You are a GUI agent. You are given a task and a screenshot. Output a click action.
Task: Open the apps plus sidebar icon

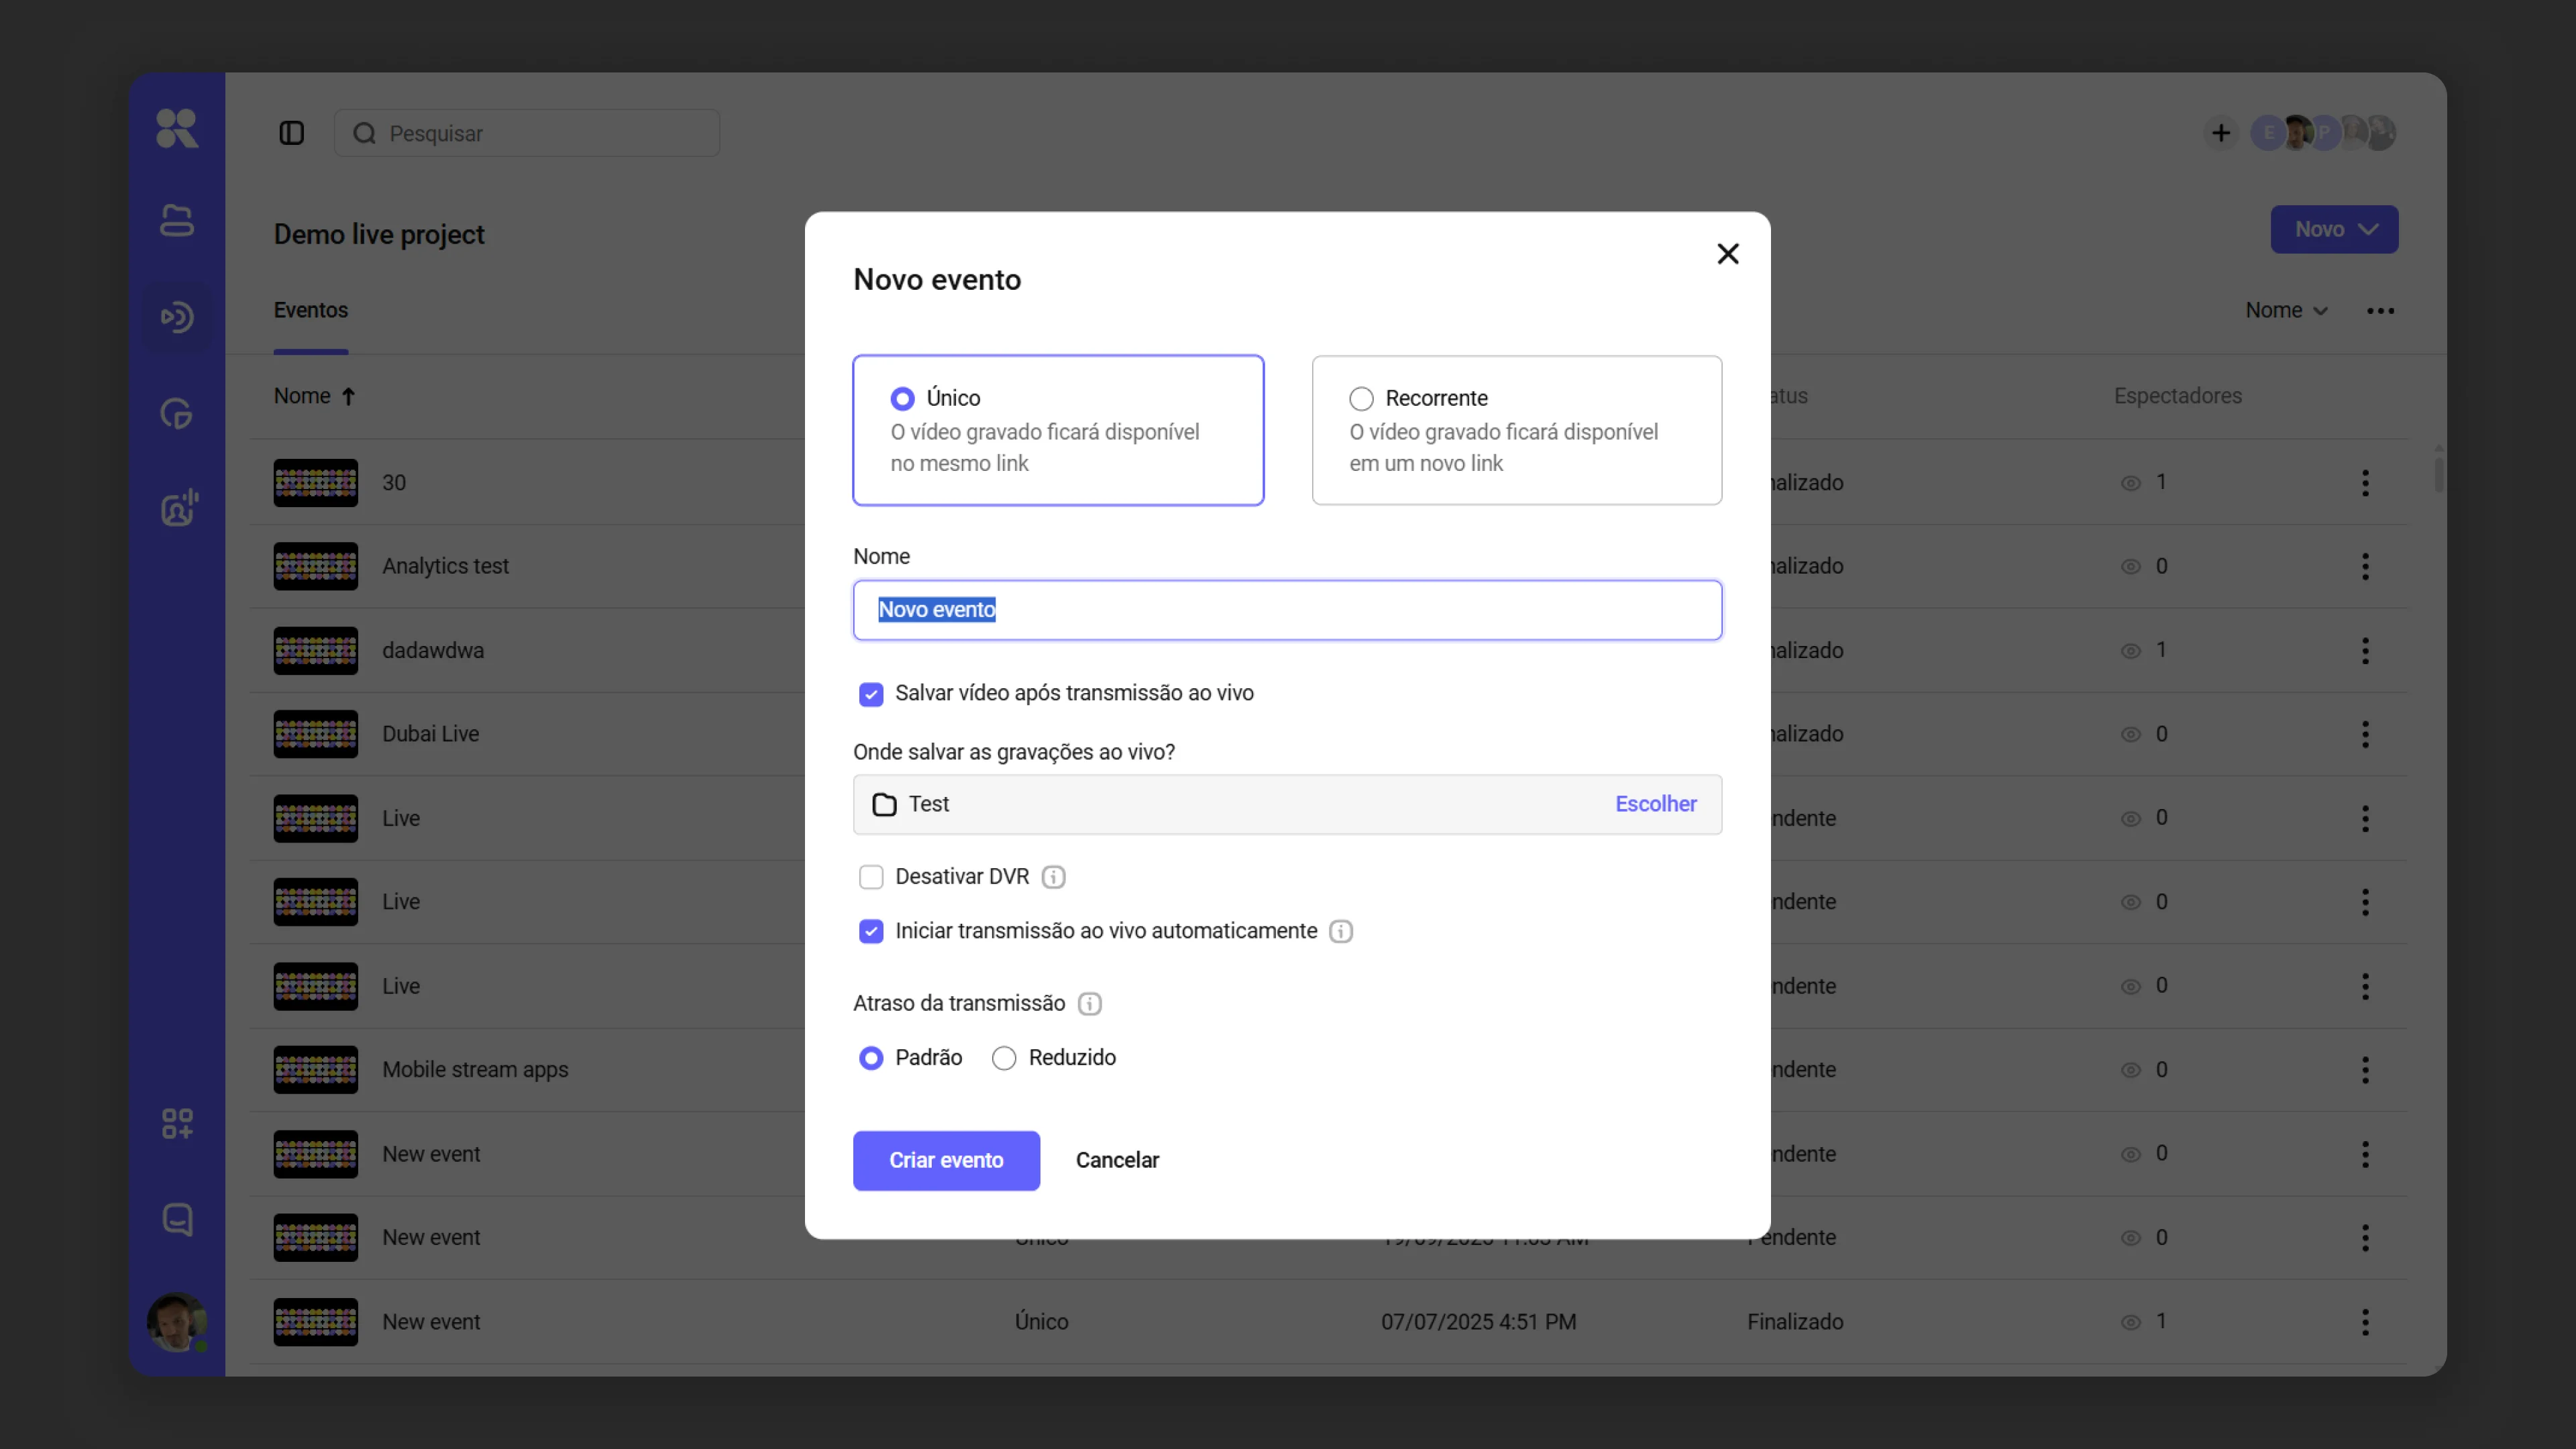point(177,1124)
